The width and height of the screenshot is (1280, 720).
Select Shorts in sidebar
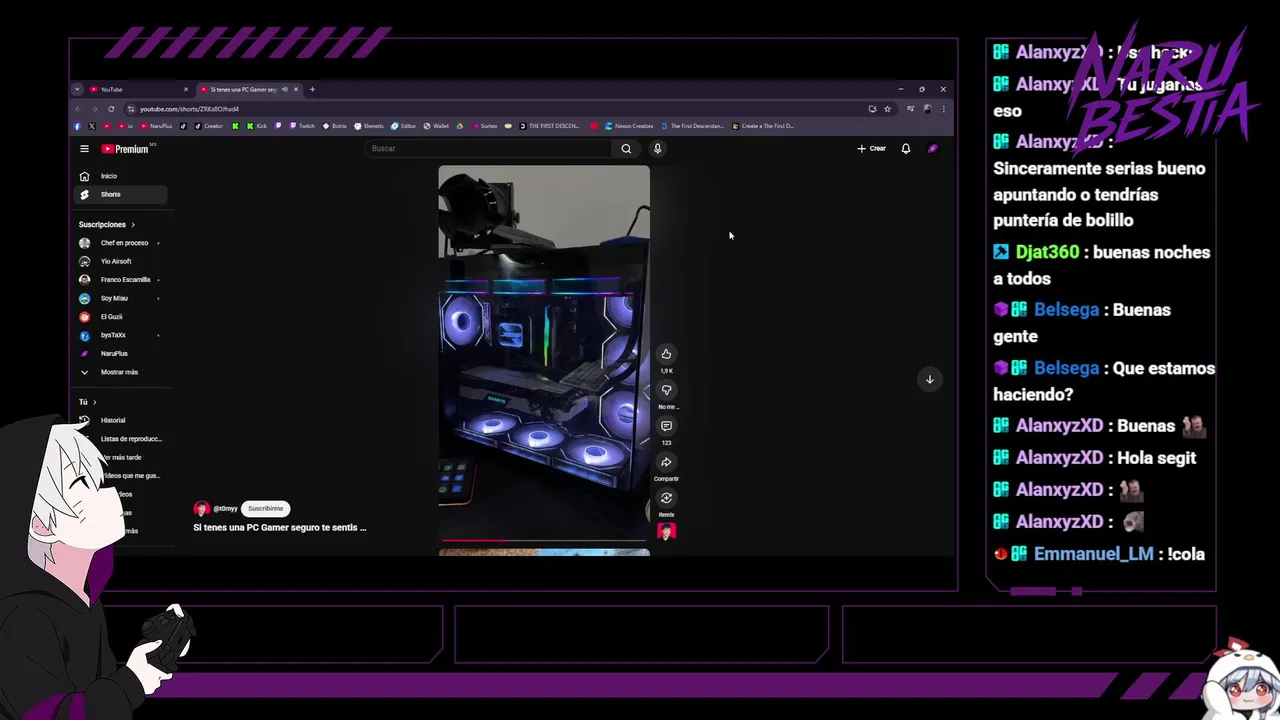tap(120, 194)
